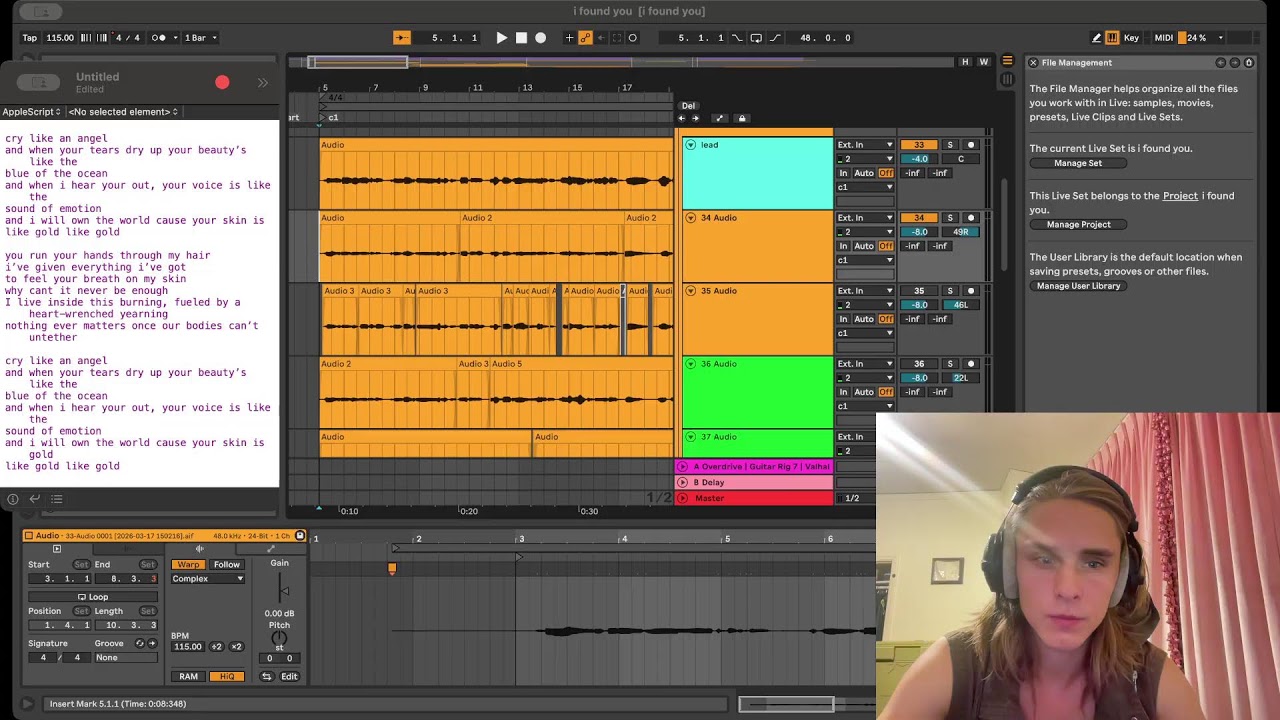The image size is (1280, 720).
Task: Click the optimize arrangement height arrows icon
Action: (719, 119)
